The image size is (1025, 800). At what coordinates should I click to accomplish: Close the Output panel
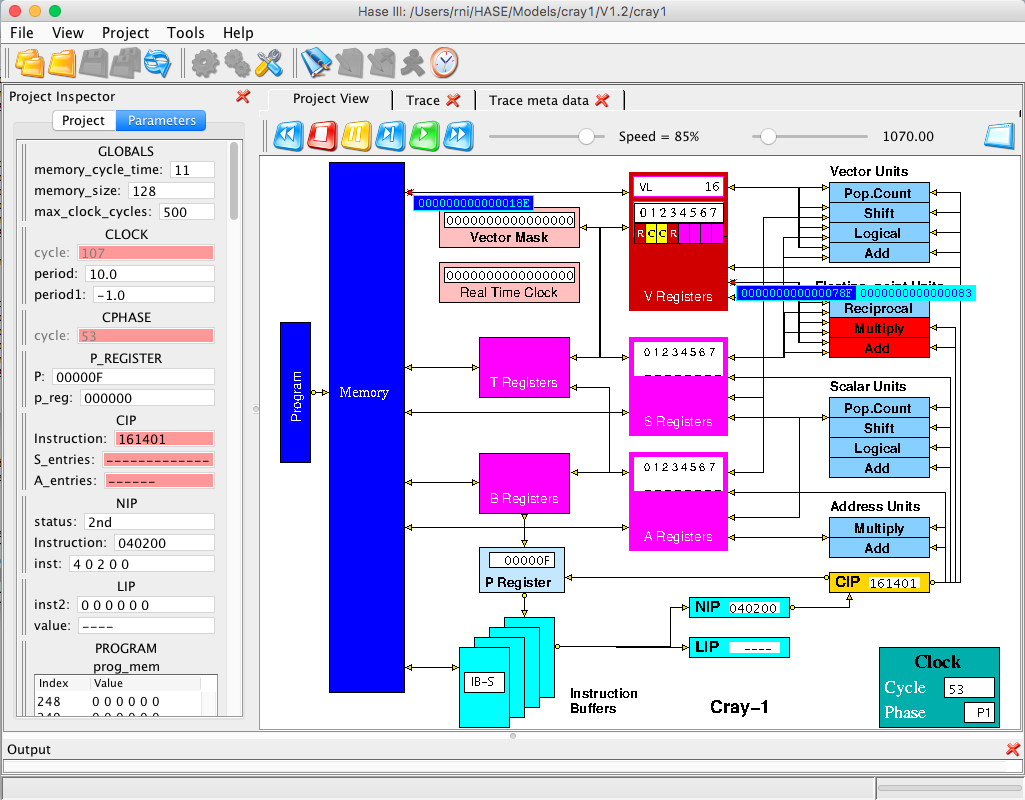[1013, 749]
